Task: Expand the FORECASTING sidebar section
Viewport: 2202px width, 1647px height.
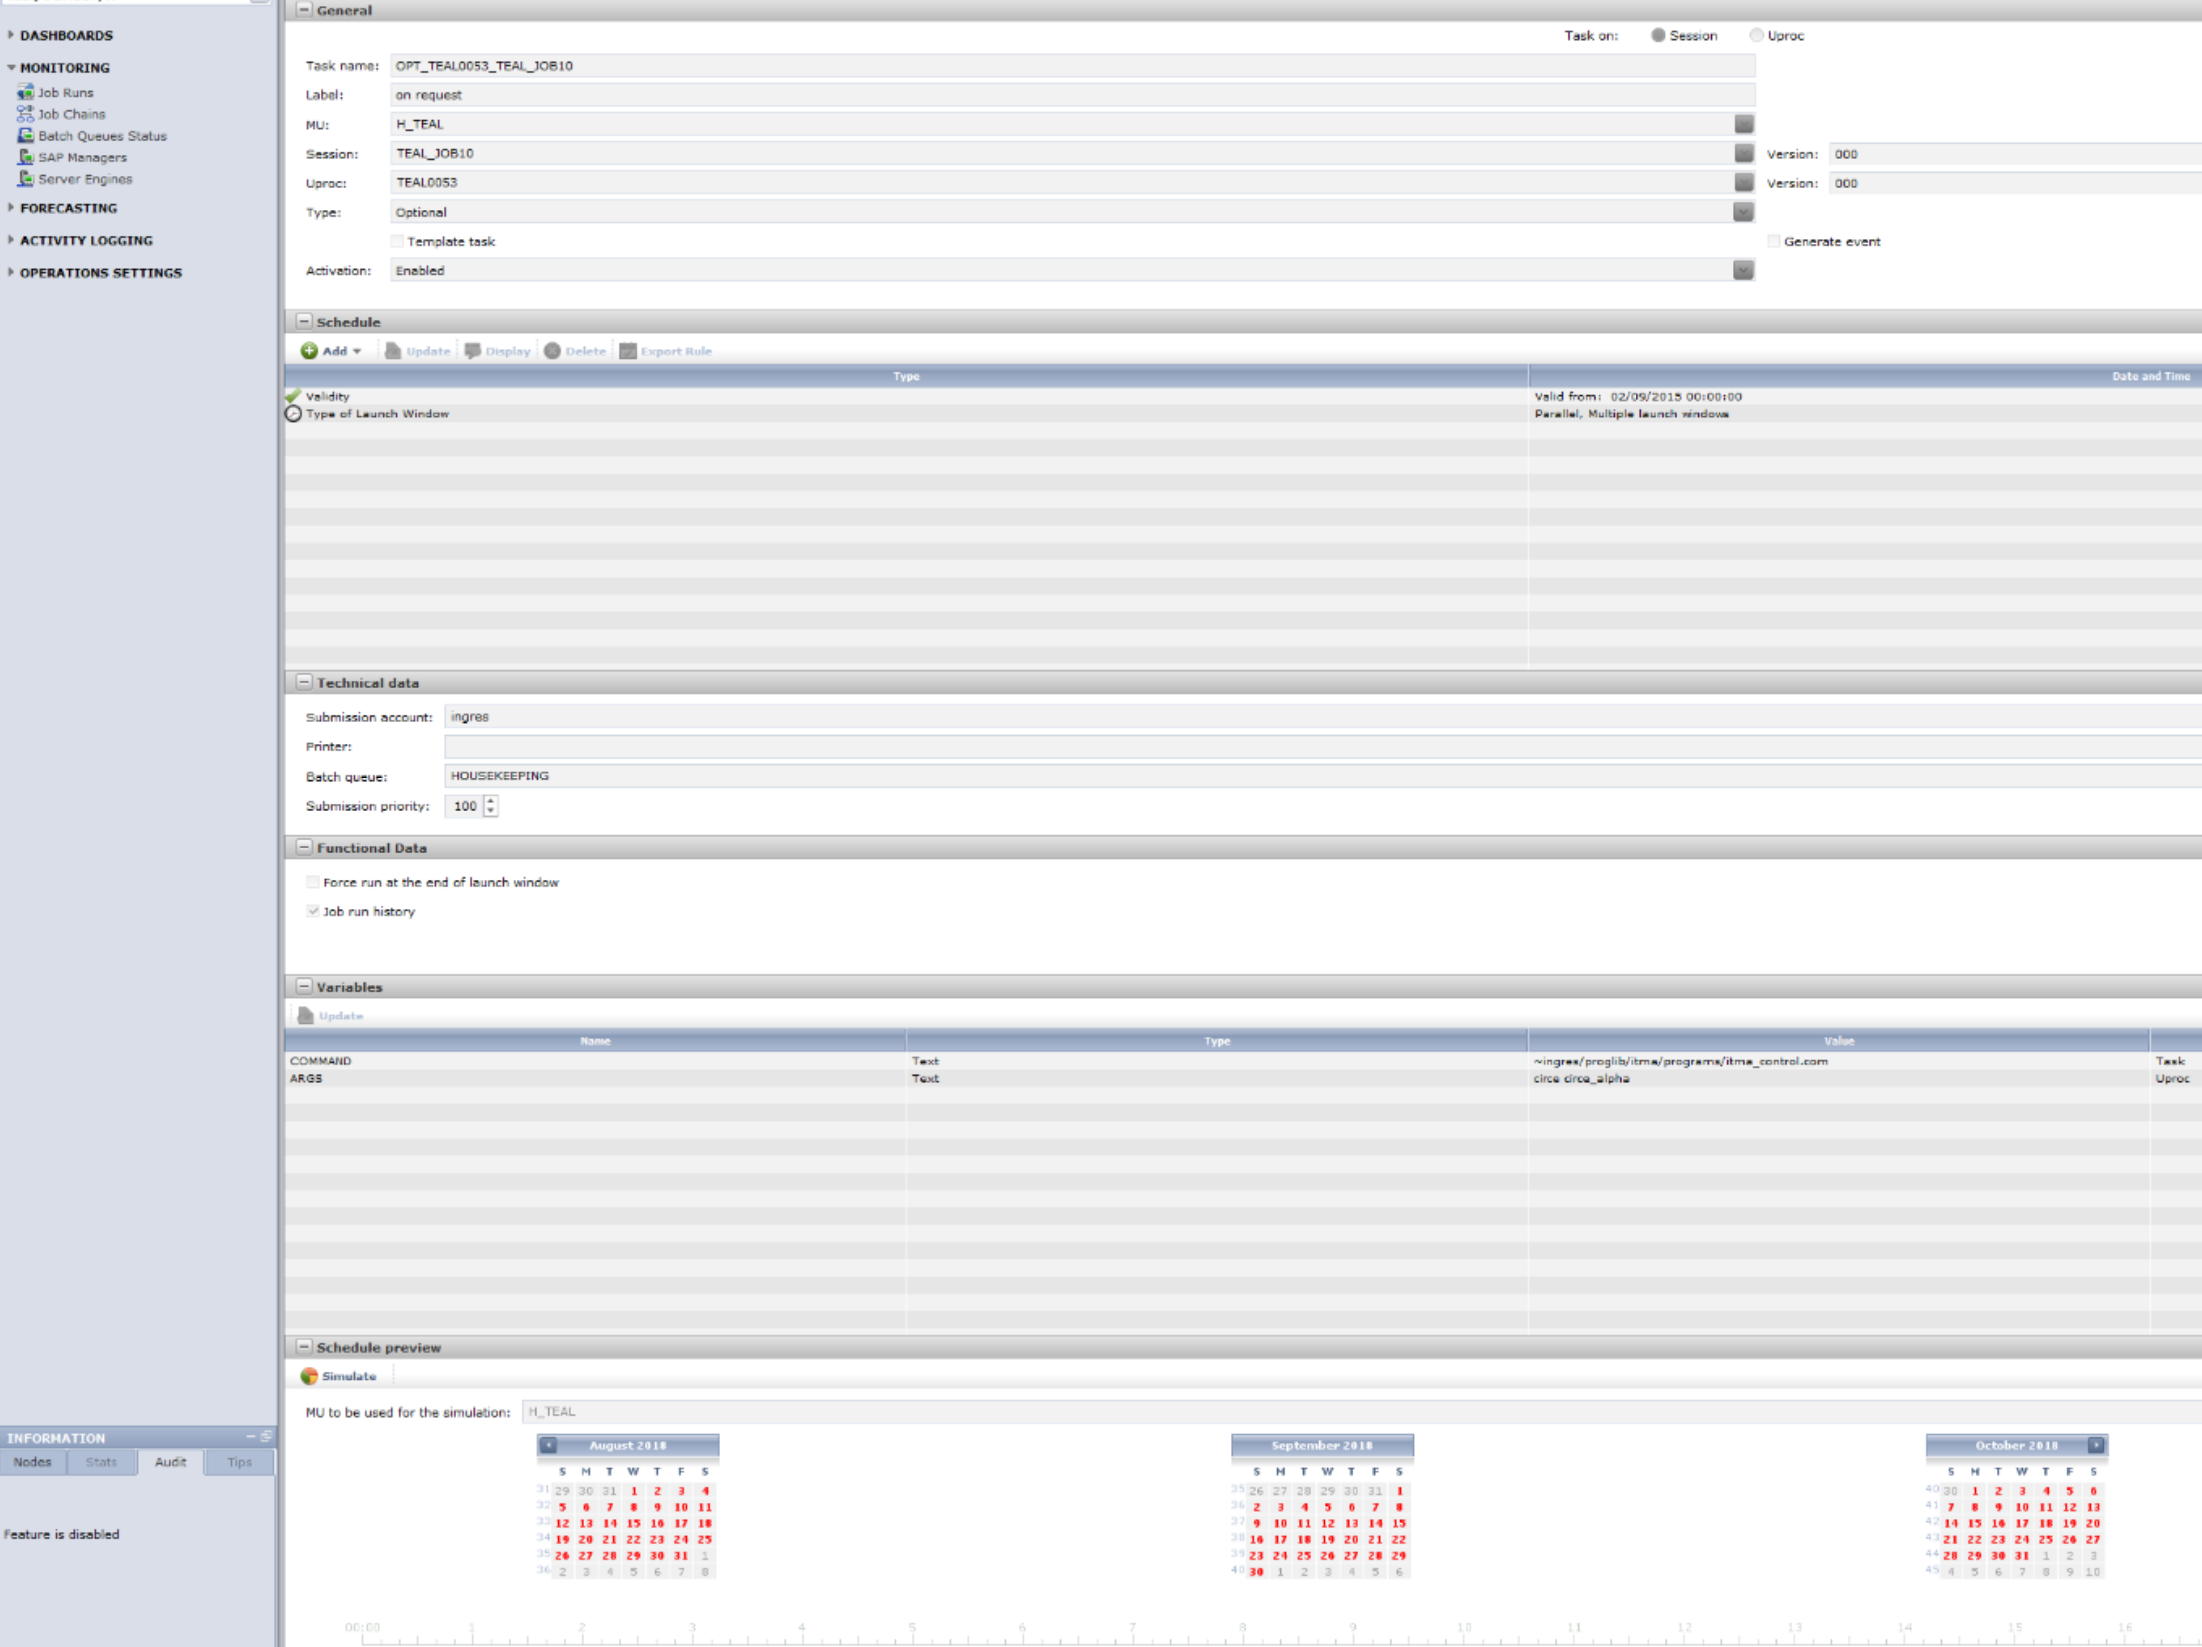Action: click(x=67, y=208)
